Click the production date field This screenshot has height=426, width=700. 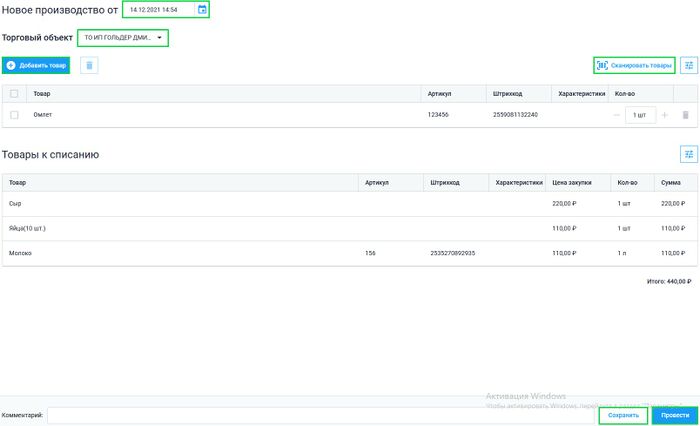tap(158, 10)
